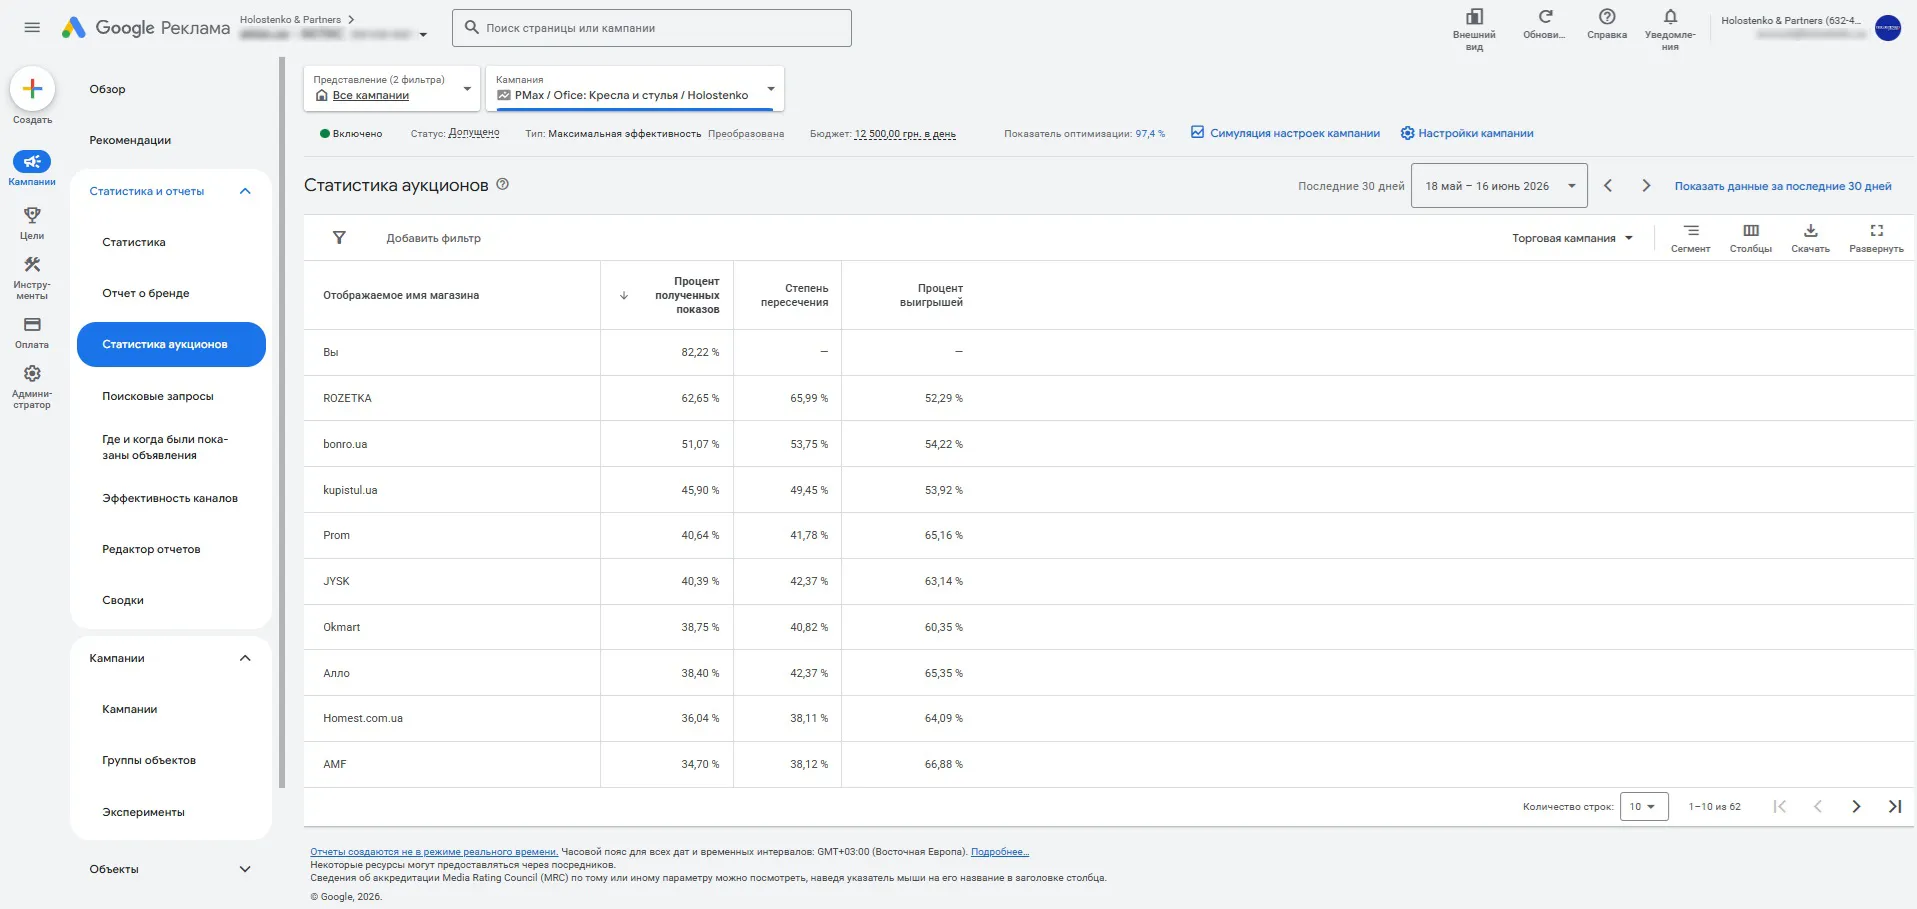1917x909 pixels.
Task: Open the Columns (Столбцы) tool
Action: [x=1751, y=238]
